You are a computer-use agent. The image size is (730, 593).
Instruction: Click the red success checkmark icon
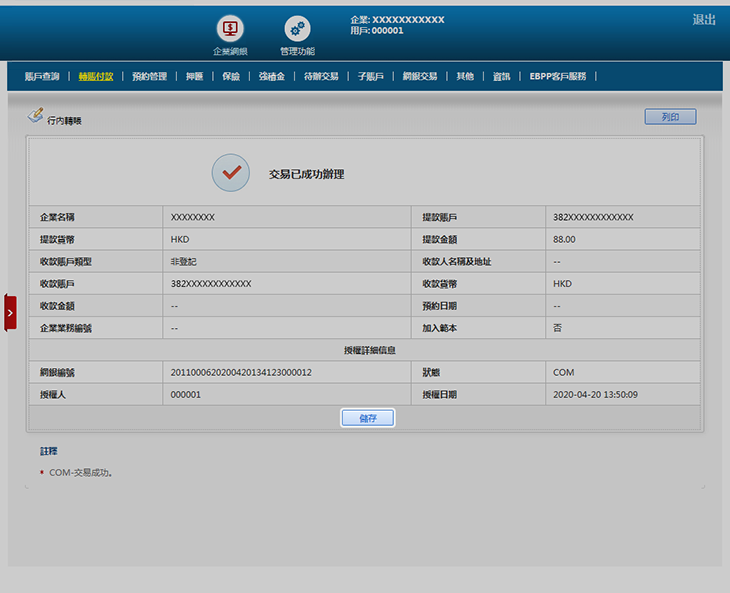231,173
